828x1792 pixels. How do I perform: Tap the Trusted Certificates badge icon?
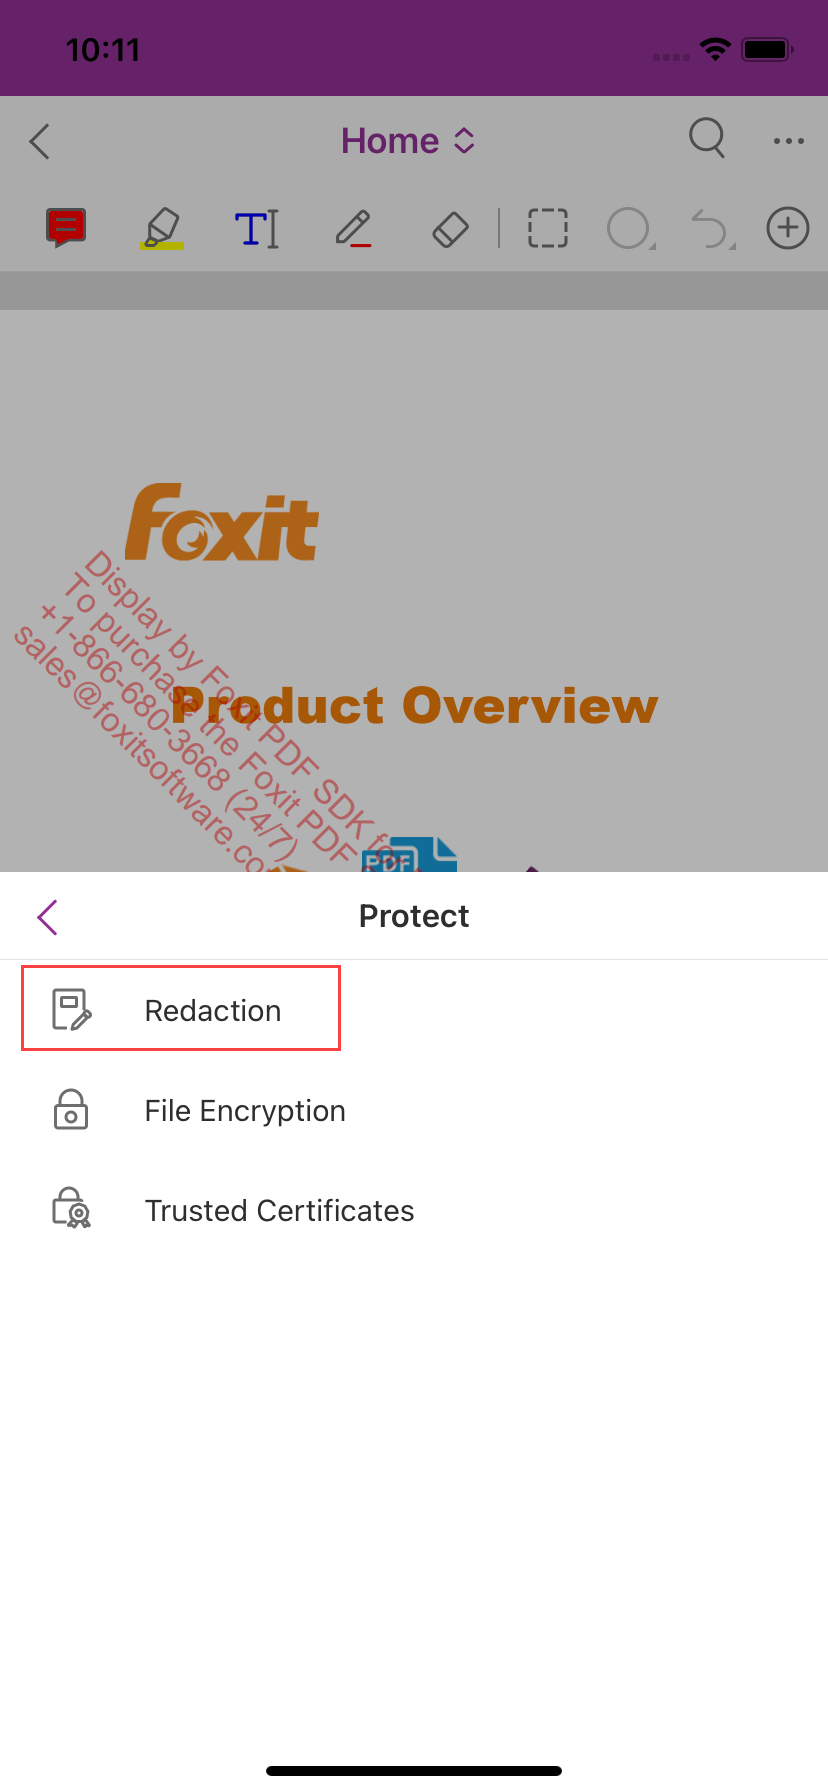[x=71, y=1208]
